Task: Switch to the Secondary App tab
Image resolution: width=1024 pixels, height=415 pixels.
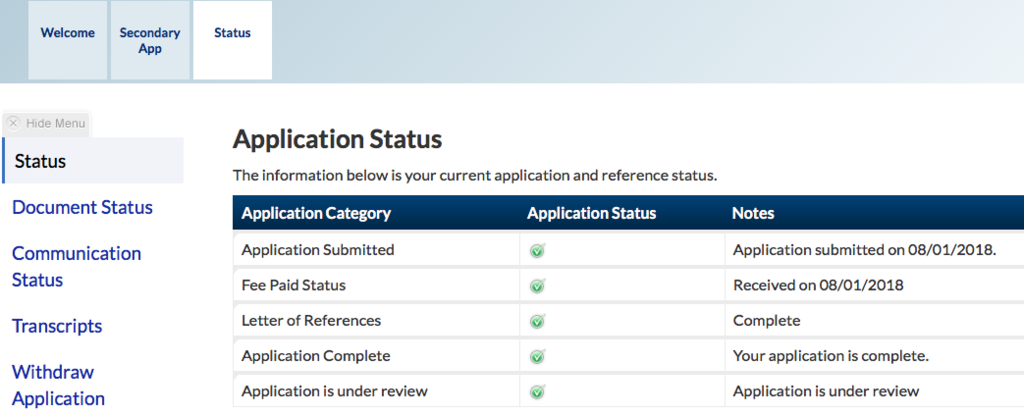Action: click(x=150, y=41)
